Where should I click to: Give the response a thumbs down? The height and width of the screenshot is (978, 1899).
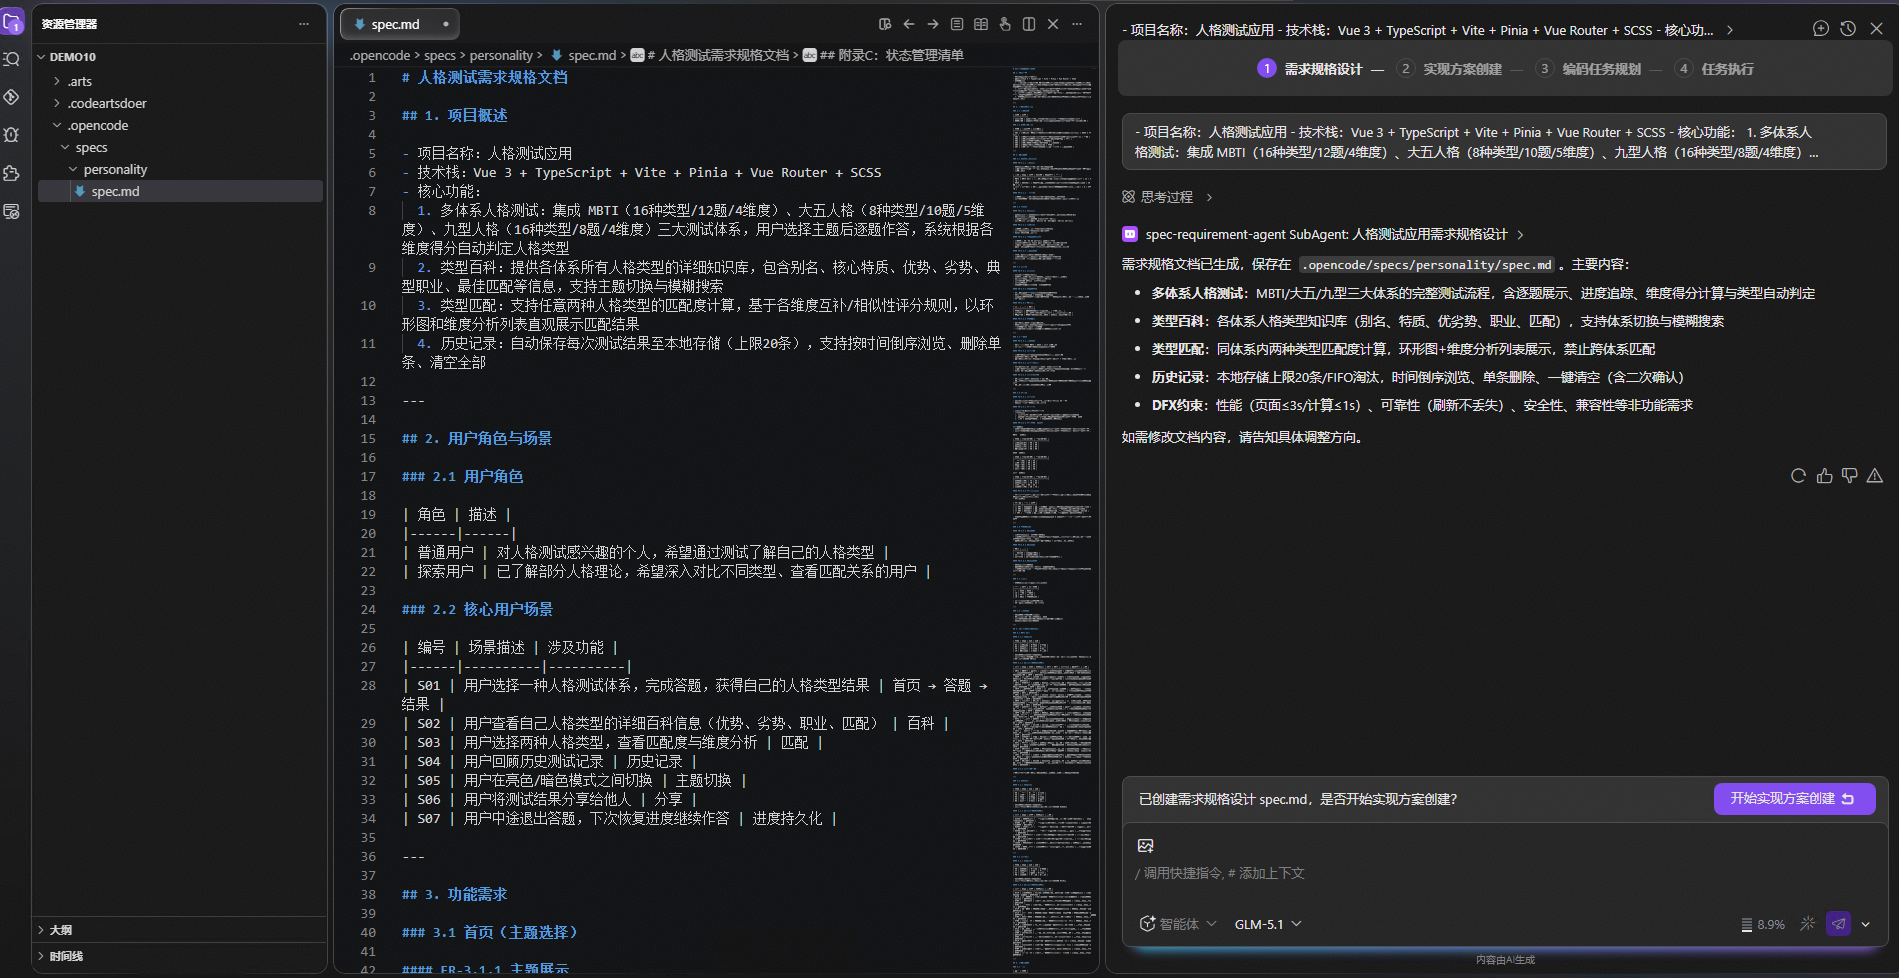click(1850, 476)
